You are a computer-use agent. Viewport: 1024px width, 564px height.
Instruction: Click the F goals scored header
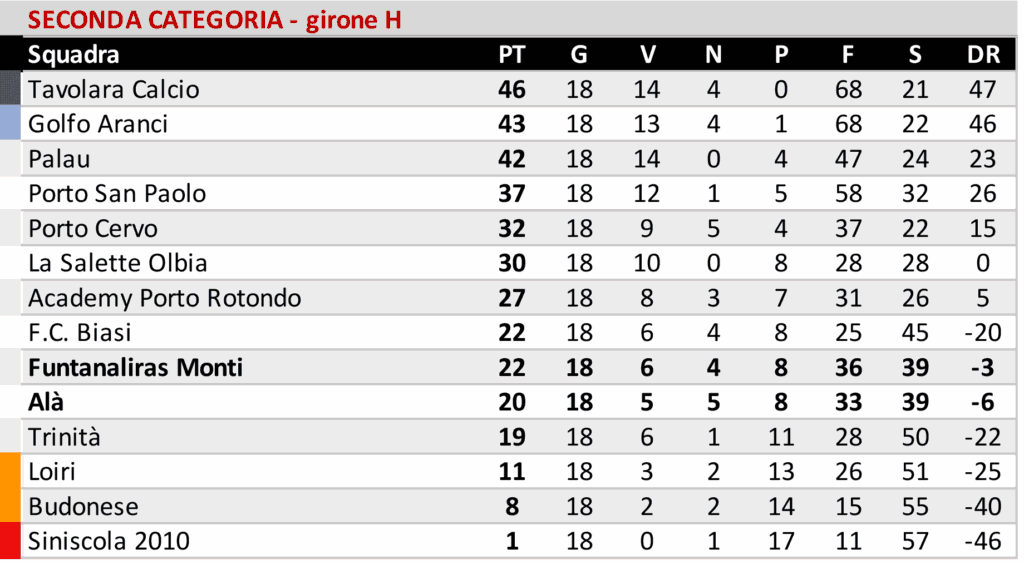tap(848, 55)
